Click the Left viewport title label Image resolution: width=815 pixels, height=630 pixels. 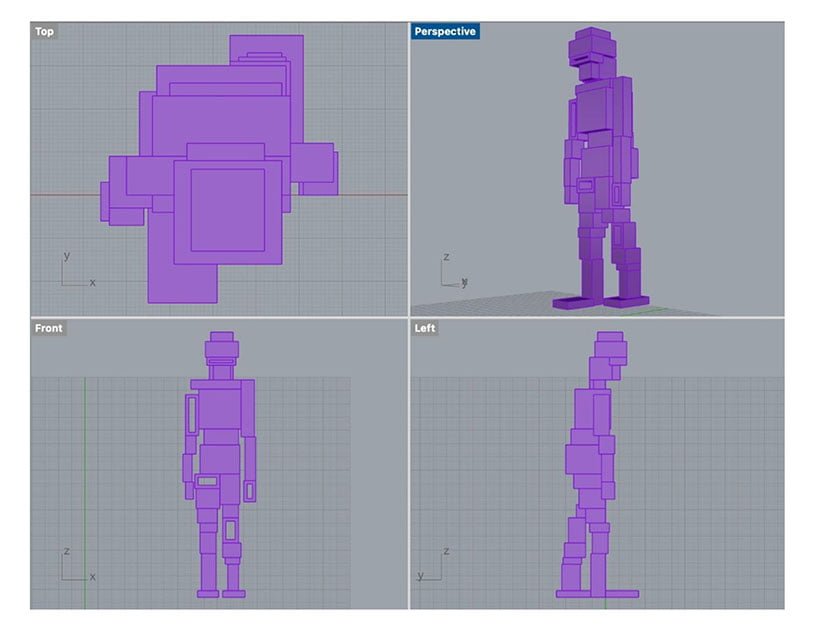pyautogui.click(x=425, y=328)
